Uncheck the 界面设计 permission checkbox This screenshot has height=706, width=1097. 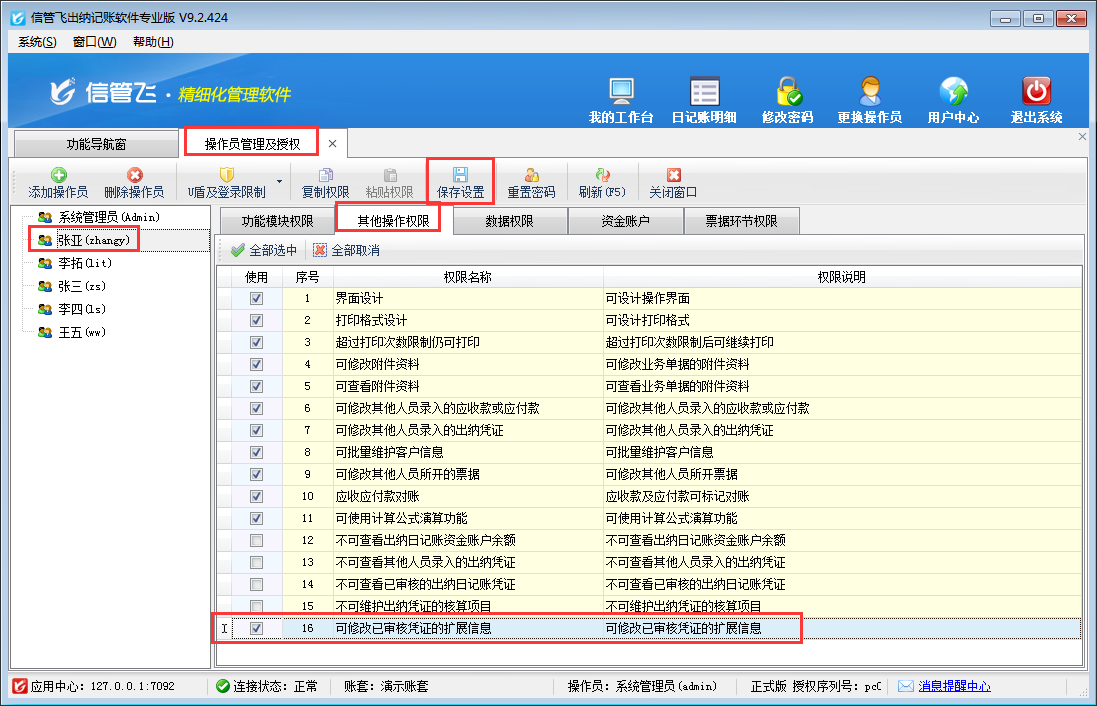(257, 299)
